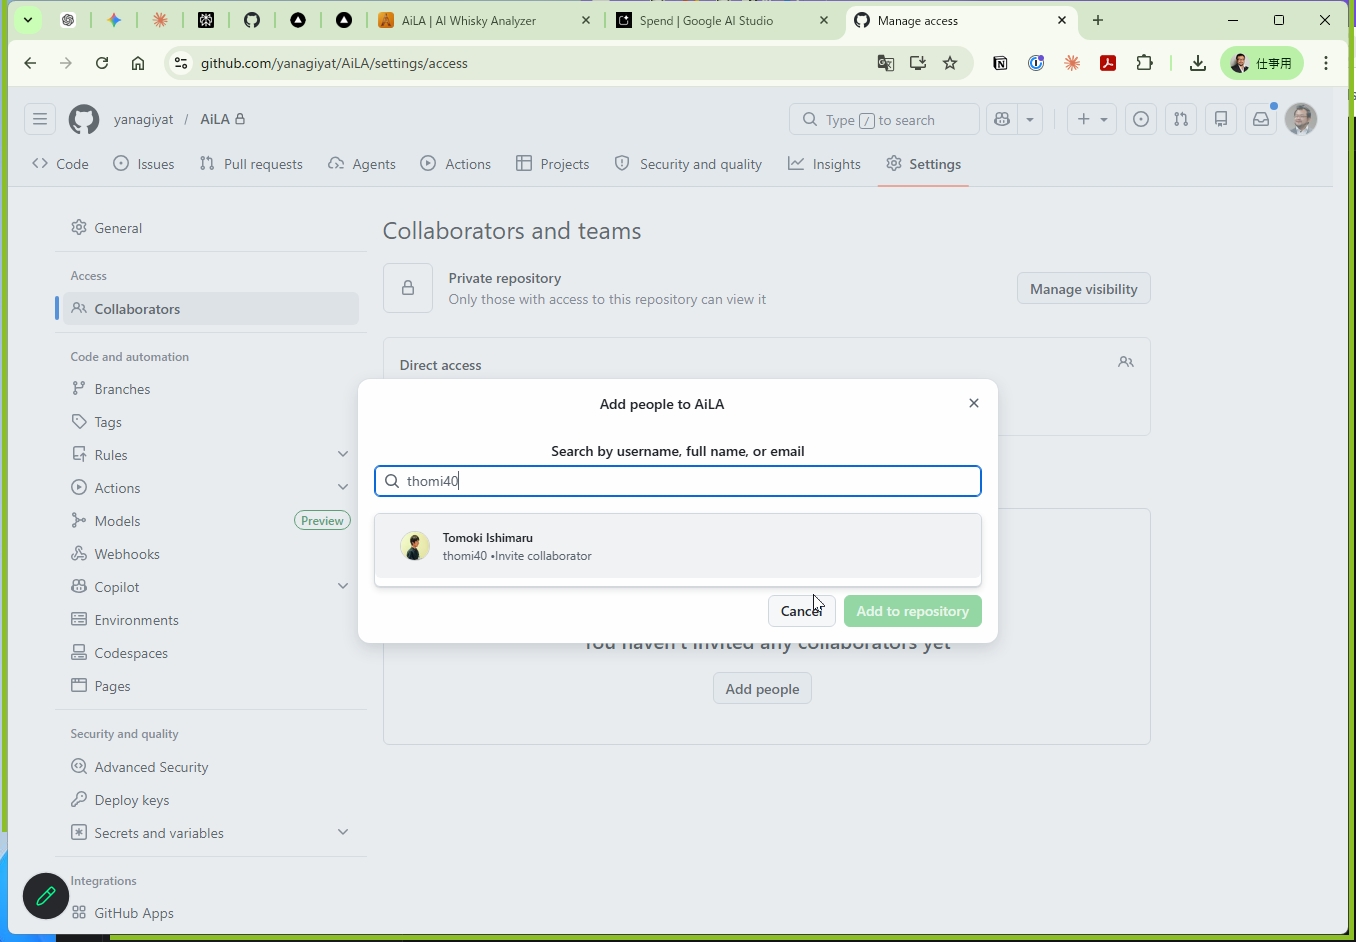1356x942 pixels.
Task: Click Manage visibility button
Action: (1084, 289)
